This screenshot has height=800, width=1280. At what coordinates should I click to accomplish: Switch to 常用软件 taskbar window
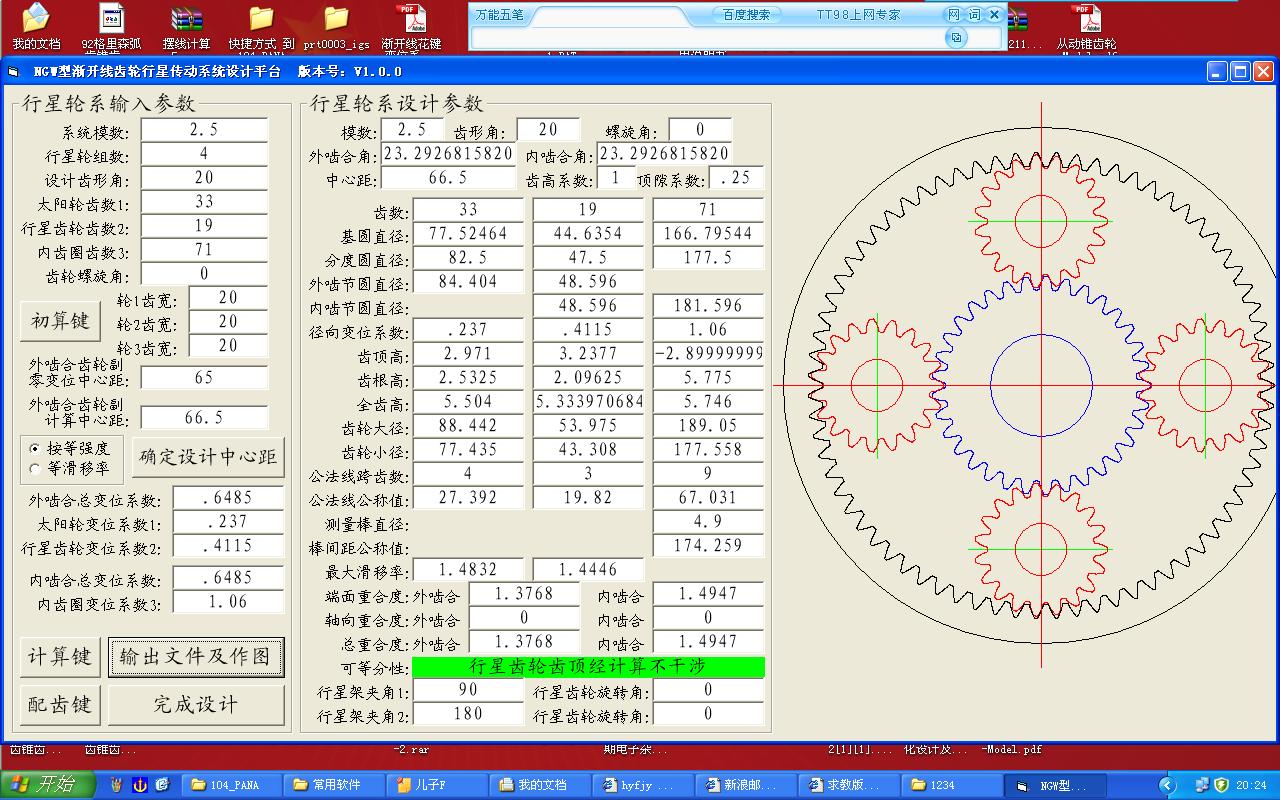(x=335, y=785)
